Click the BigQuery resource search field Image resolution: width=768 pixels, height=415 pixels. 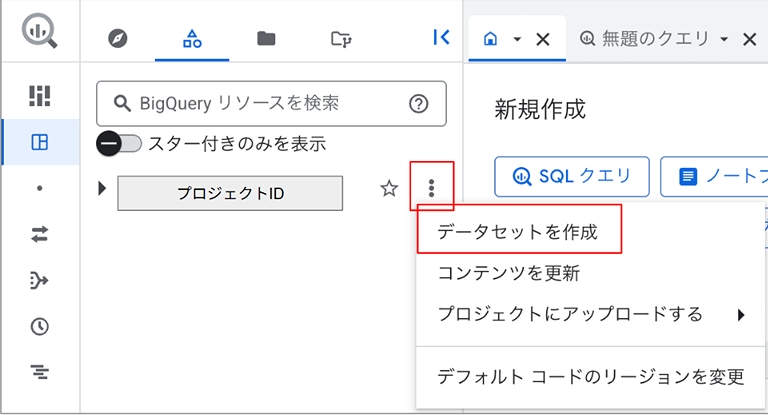271,103
